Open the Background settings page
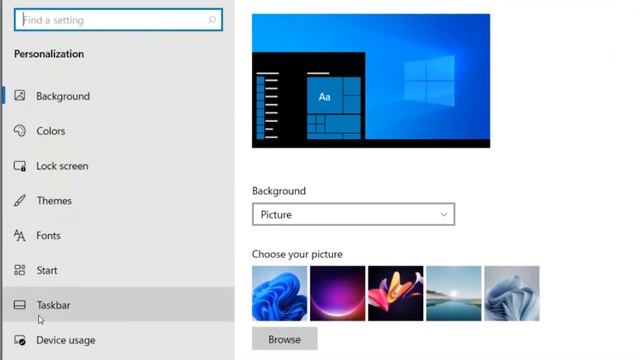Screen dimensions: 640x360 [x=118, y=96]
